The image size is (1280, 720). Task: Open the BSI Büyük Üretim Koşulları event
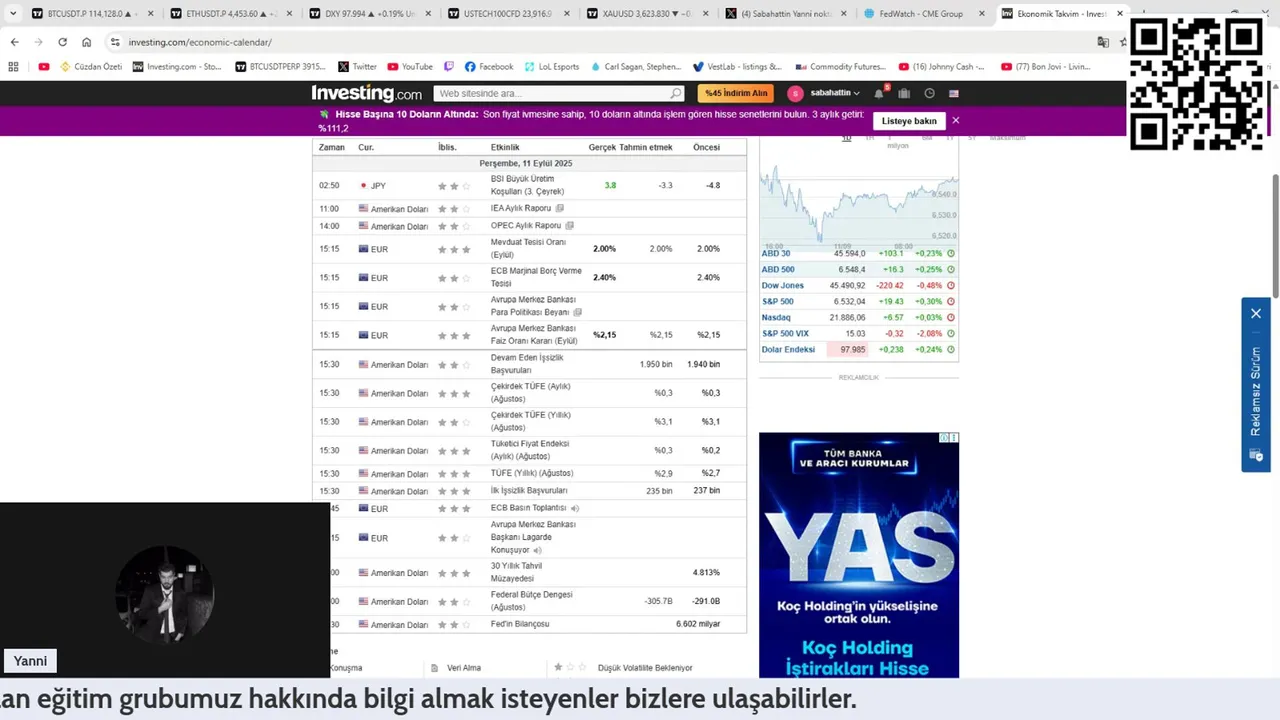(x=527, y=185)
